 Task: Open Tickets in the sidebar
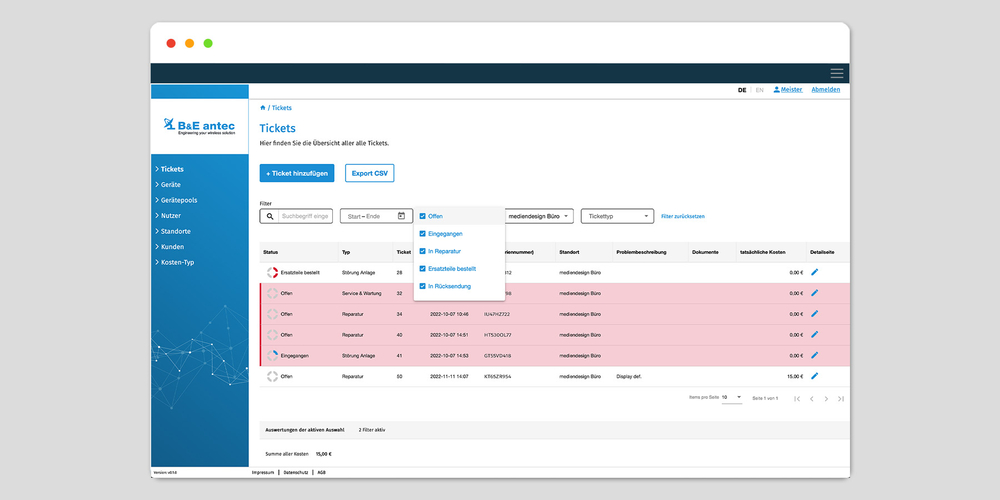[172, 169]
